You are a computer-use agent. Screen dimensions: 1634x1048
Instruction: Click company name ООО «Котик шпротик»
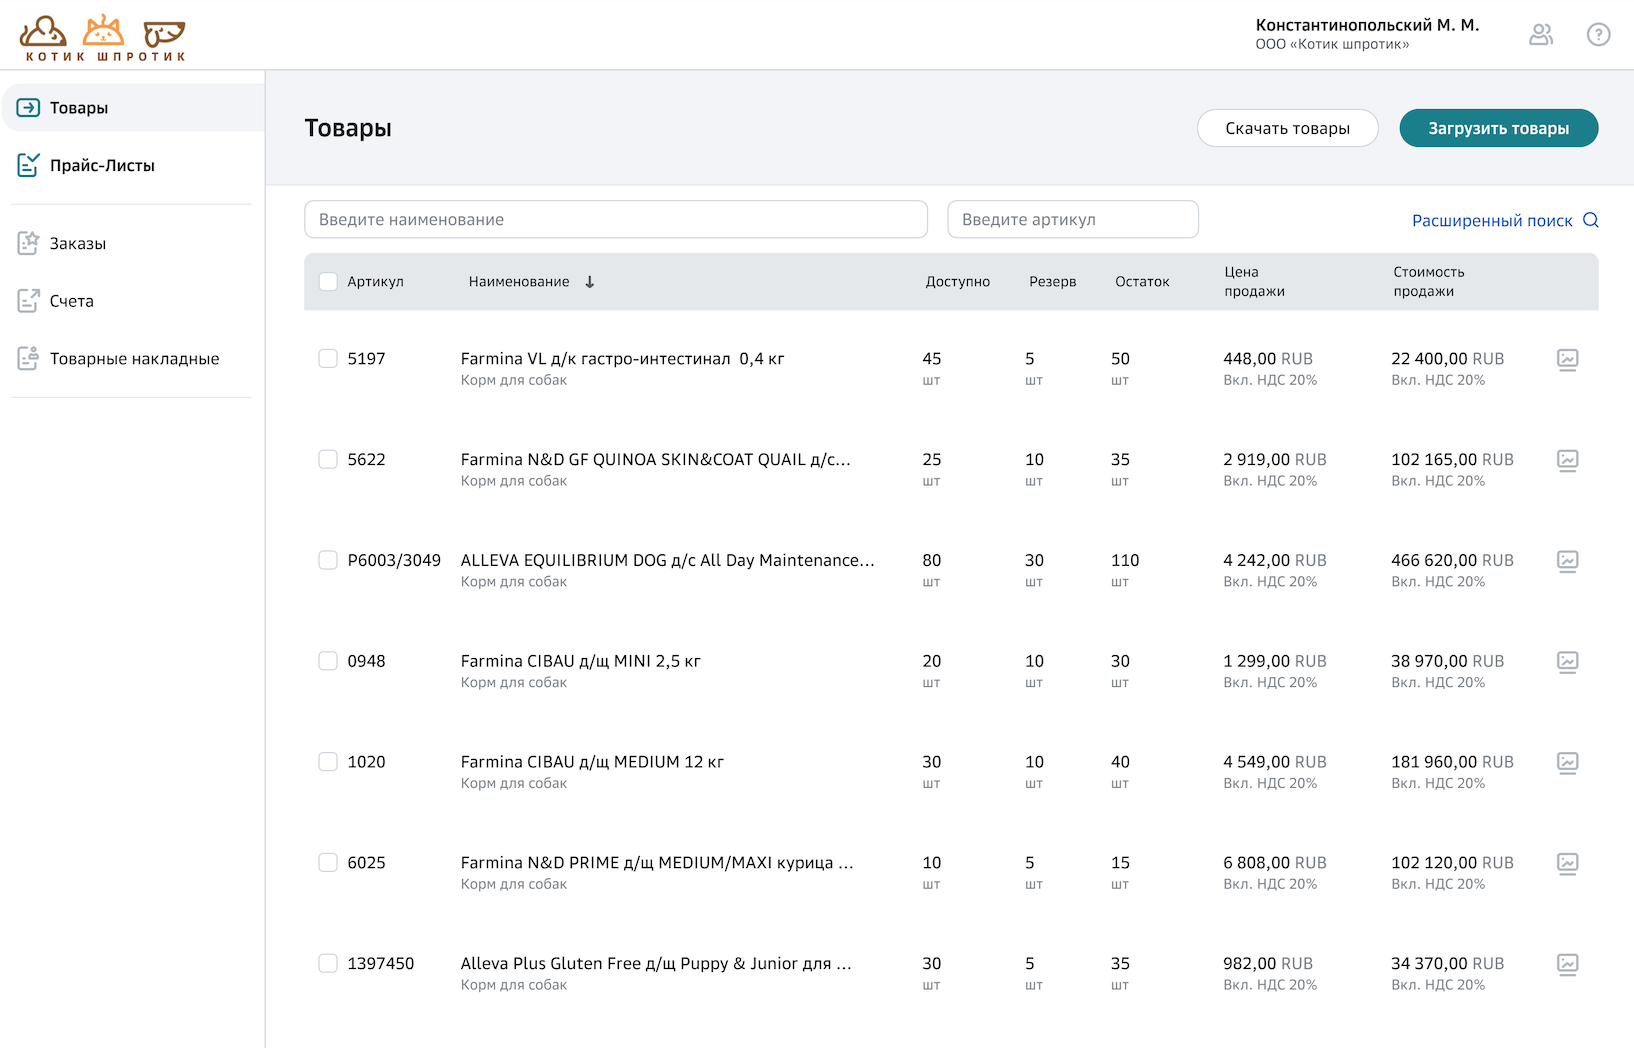pos(1332,45)
